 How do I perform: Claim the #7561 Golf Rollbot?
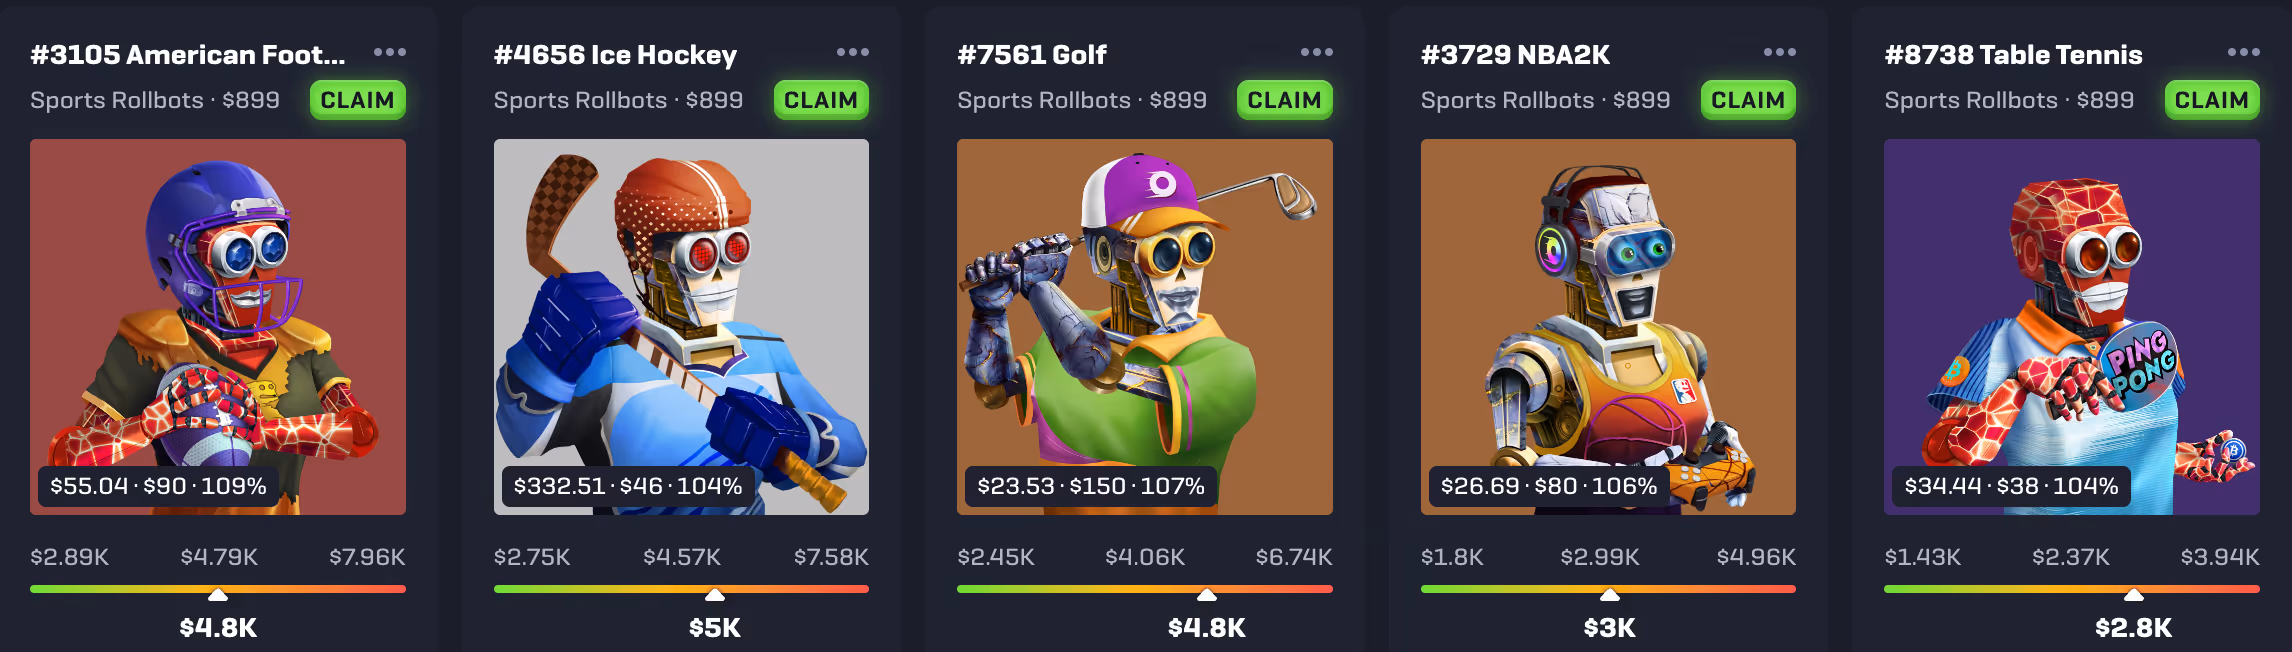click(x=1285, y=100)
